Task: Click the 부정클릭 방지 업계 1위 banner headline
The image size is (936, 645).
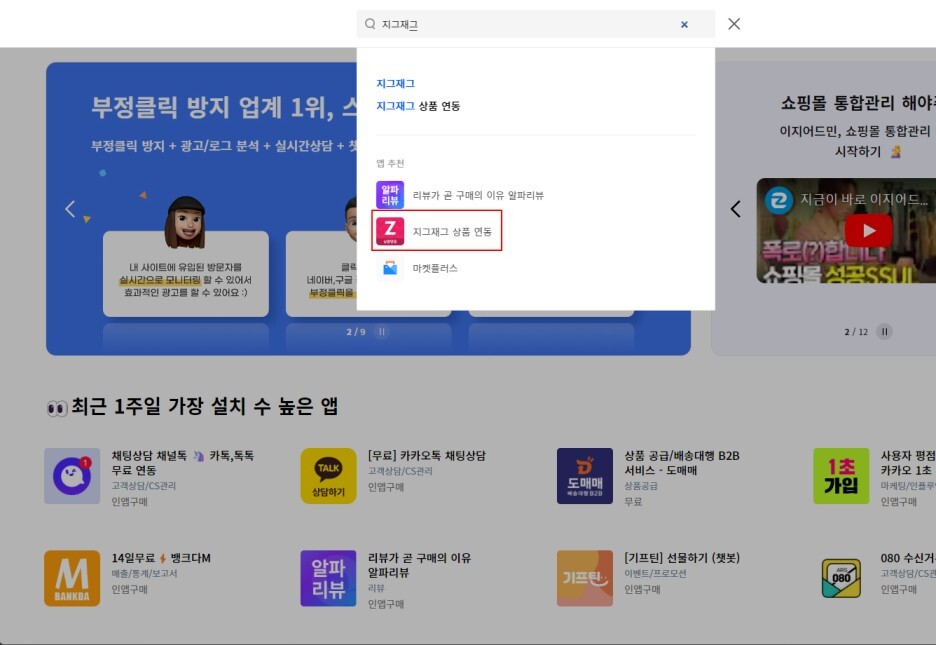Action: tap(224, 107)
